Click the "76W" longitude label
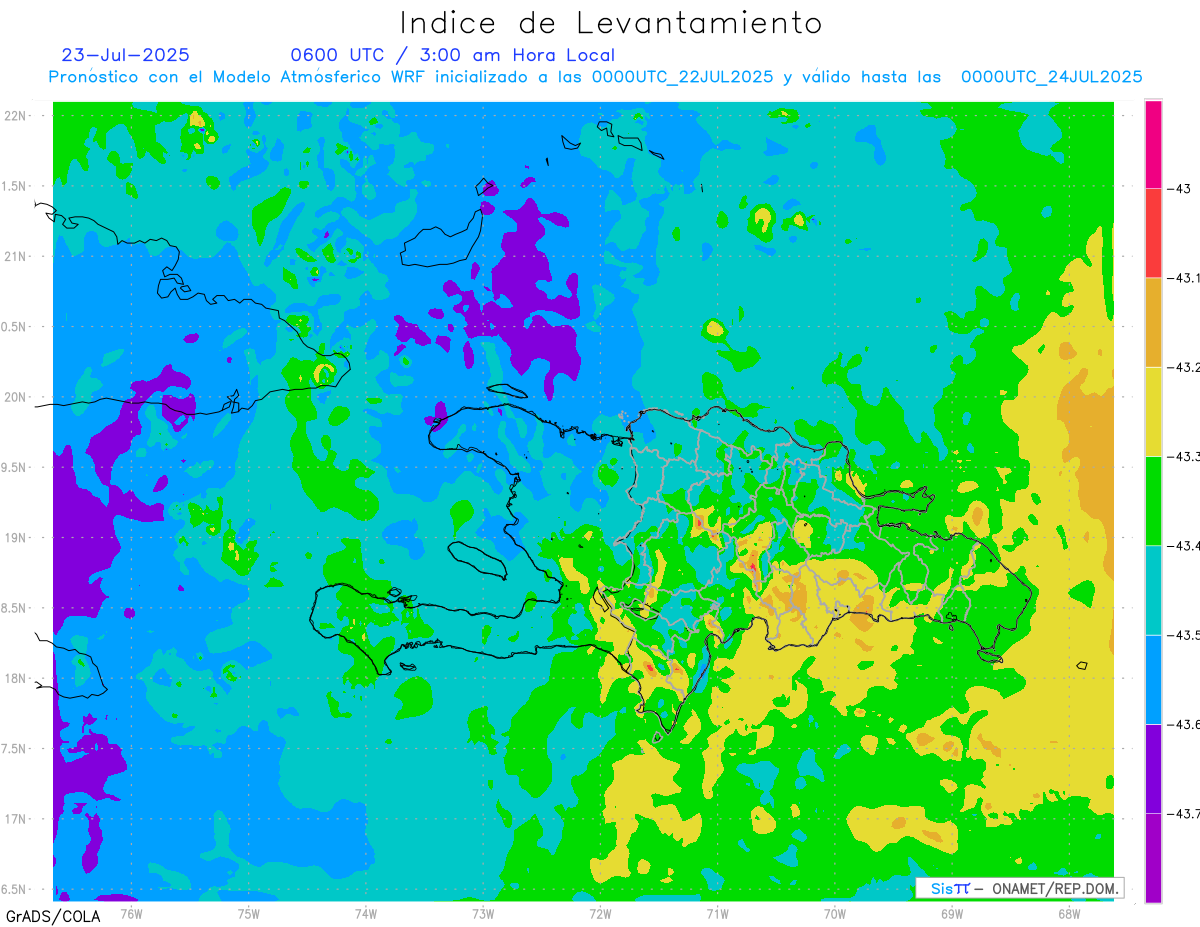The height and width of the screenshot is (927, 1200). [131, 913]
